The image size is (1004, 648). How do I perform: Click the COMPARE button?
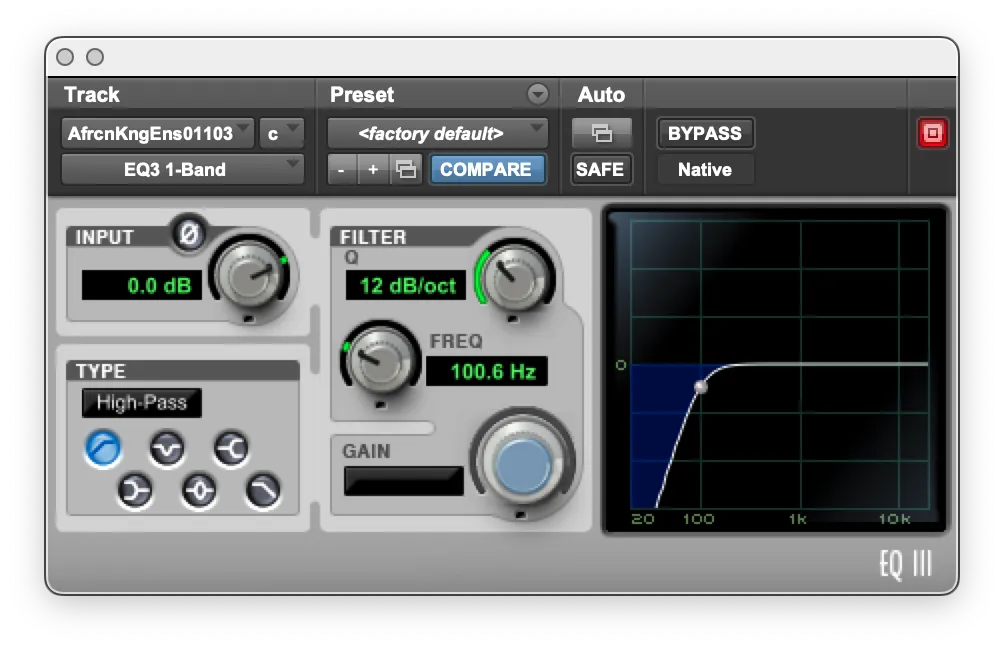[487, 169]
